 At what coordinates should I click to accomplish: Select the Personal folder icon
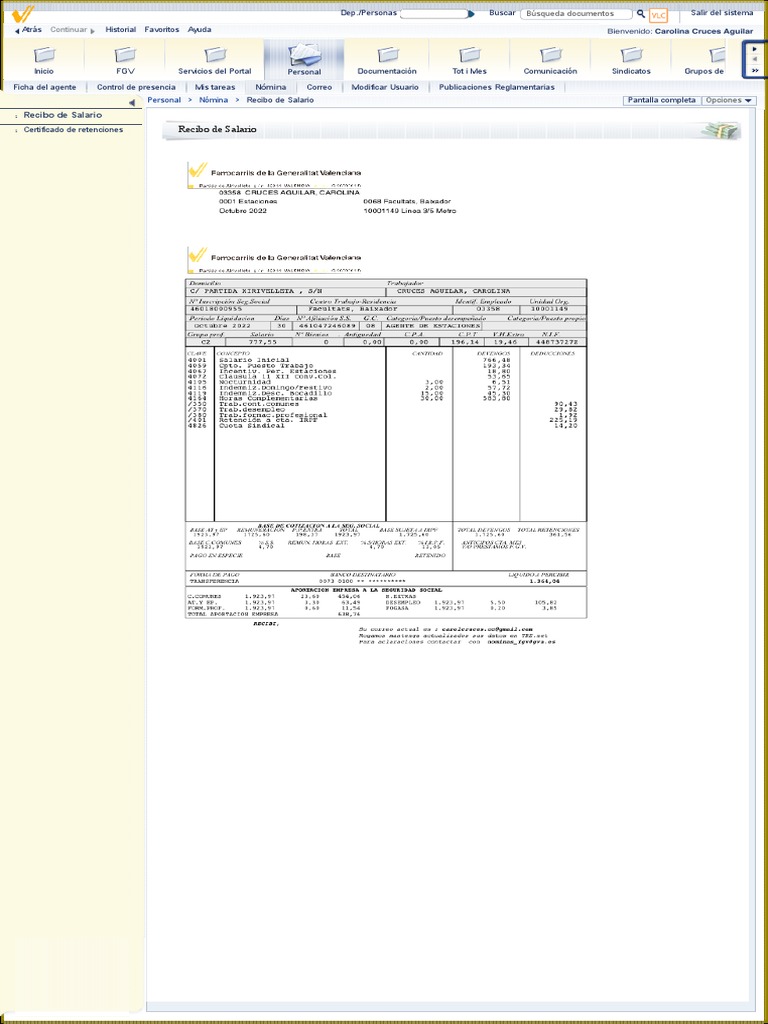coord(304,54)
